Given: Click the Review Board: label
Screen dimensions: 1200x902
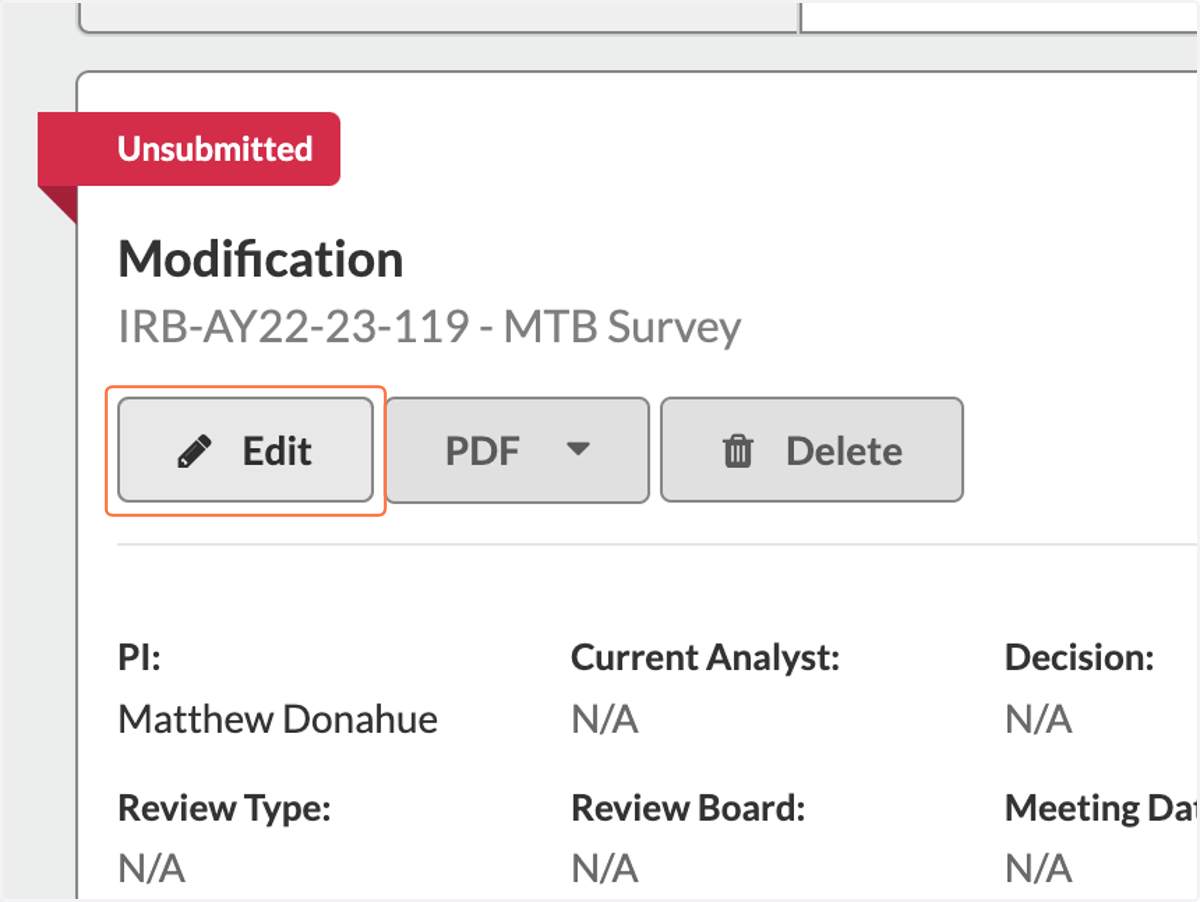Looking at the screenshot, I should click(x=688, y=808).
